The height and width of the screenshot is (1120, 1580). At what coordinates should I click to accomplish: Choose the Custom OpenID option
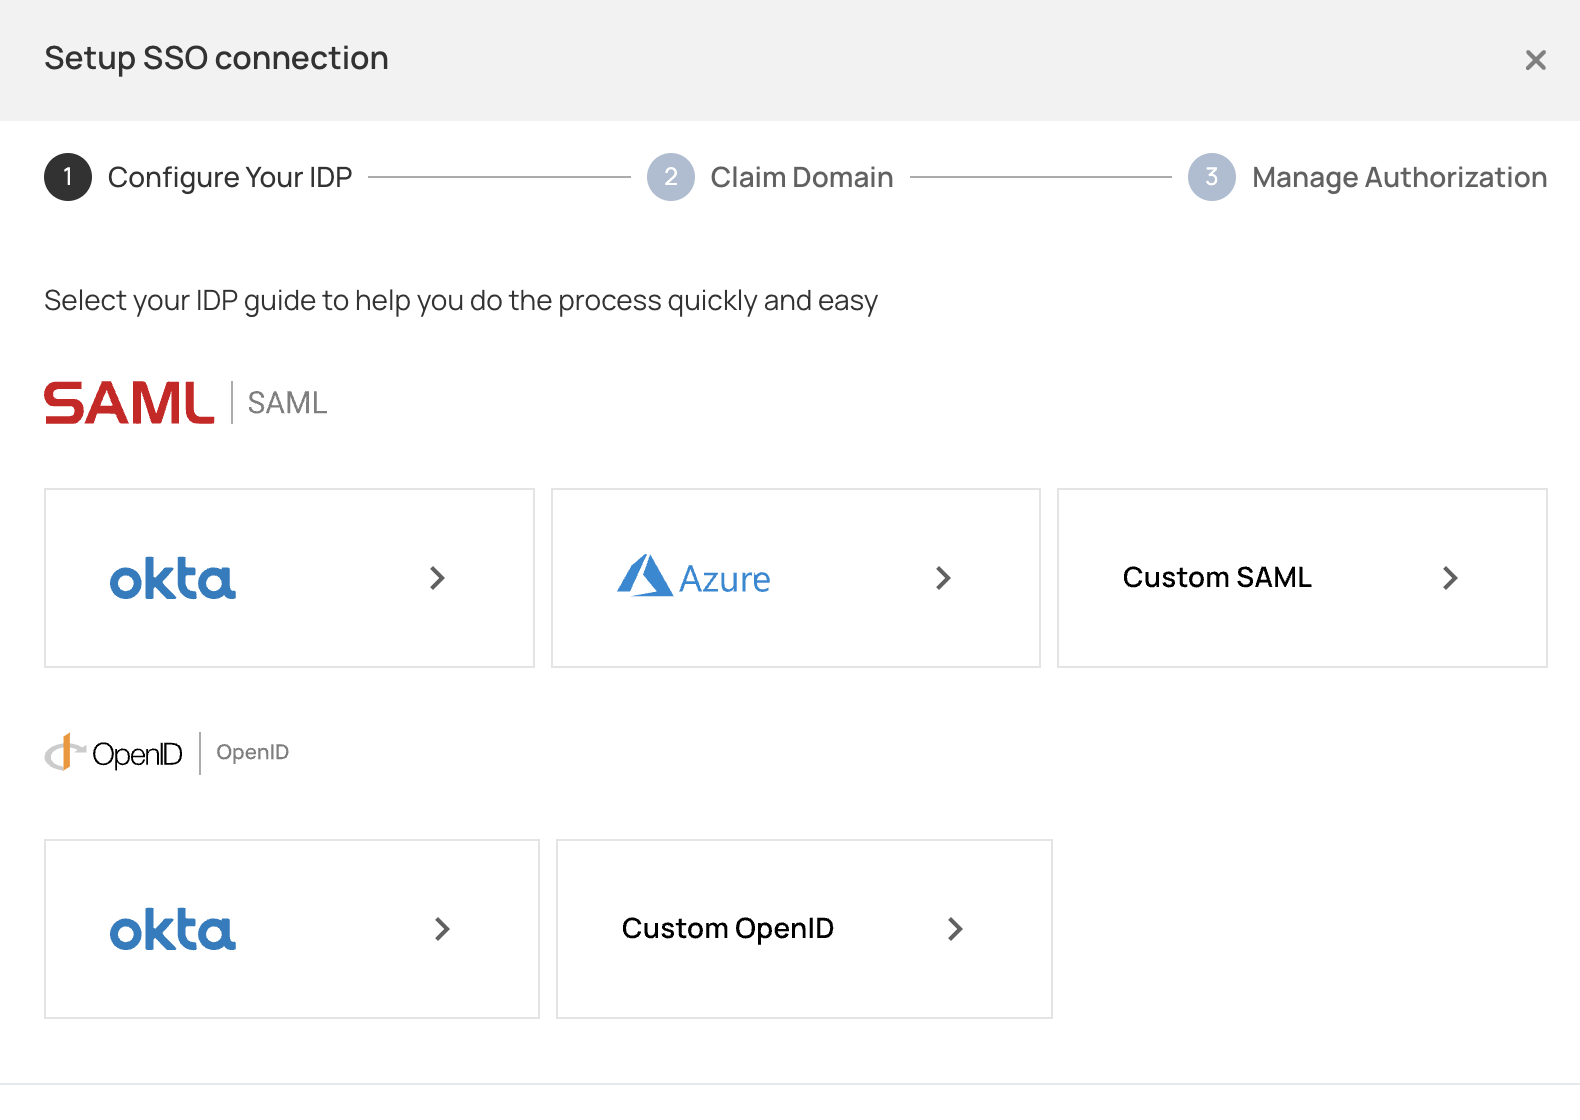pos(727,929)
